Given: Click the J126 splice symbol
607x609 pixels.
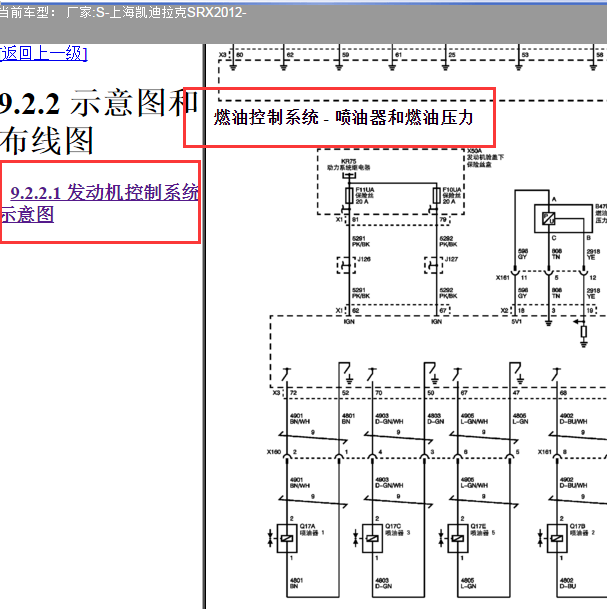Looking at the screenshot, I should point(346,266).
